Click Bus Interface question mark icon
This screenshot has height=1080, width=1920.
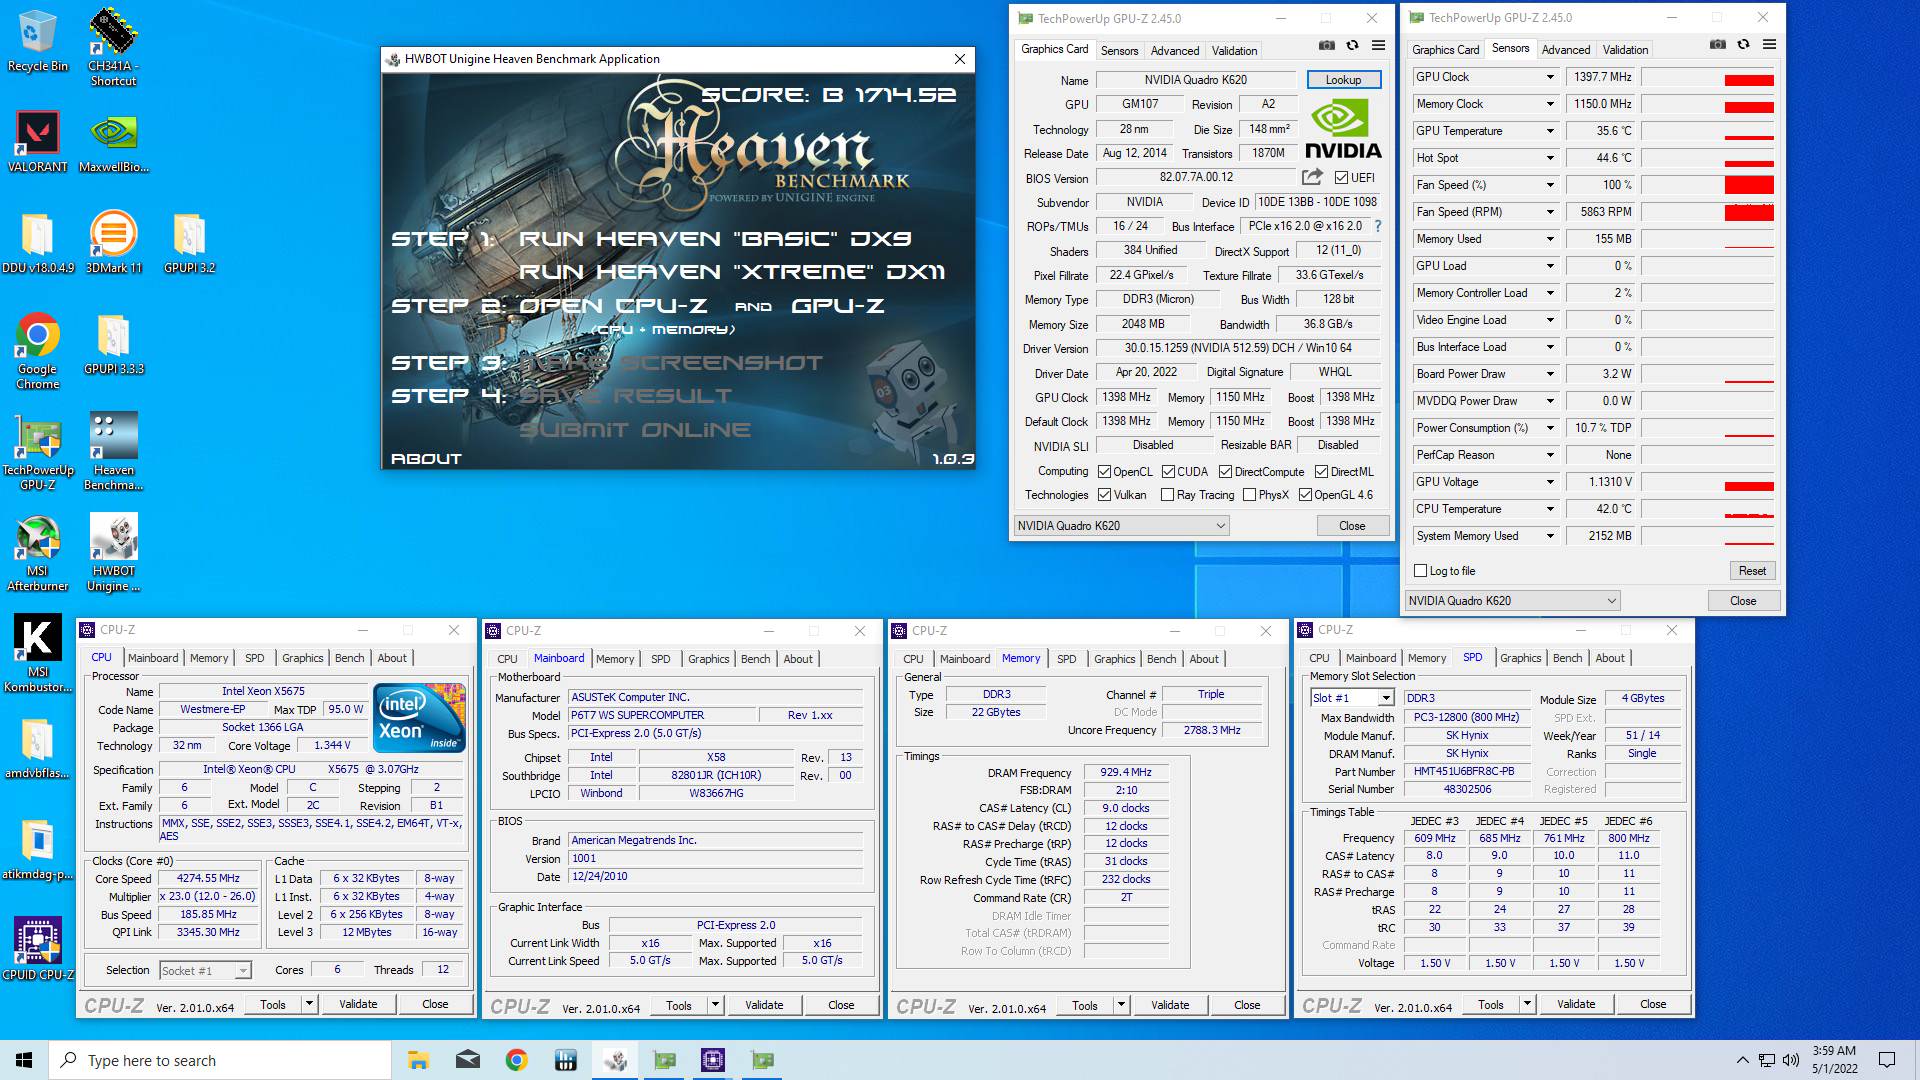tap(1377, 226)
